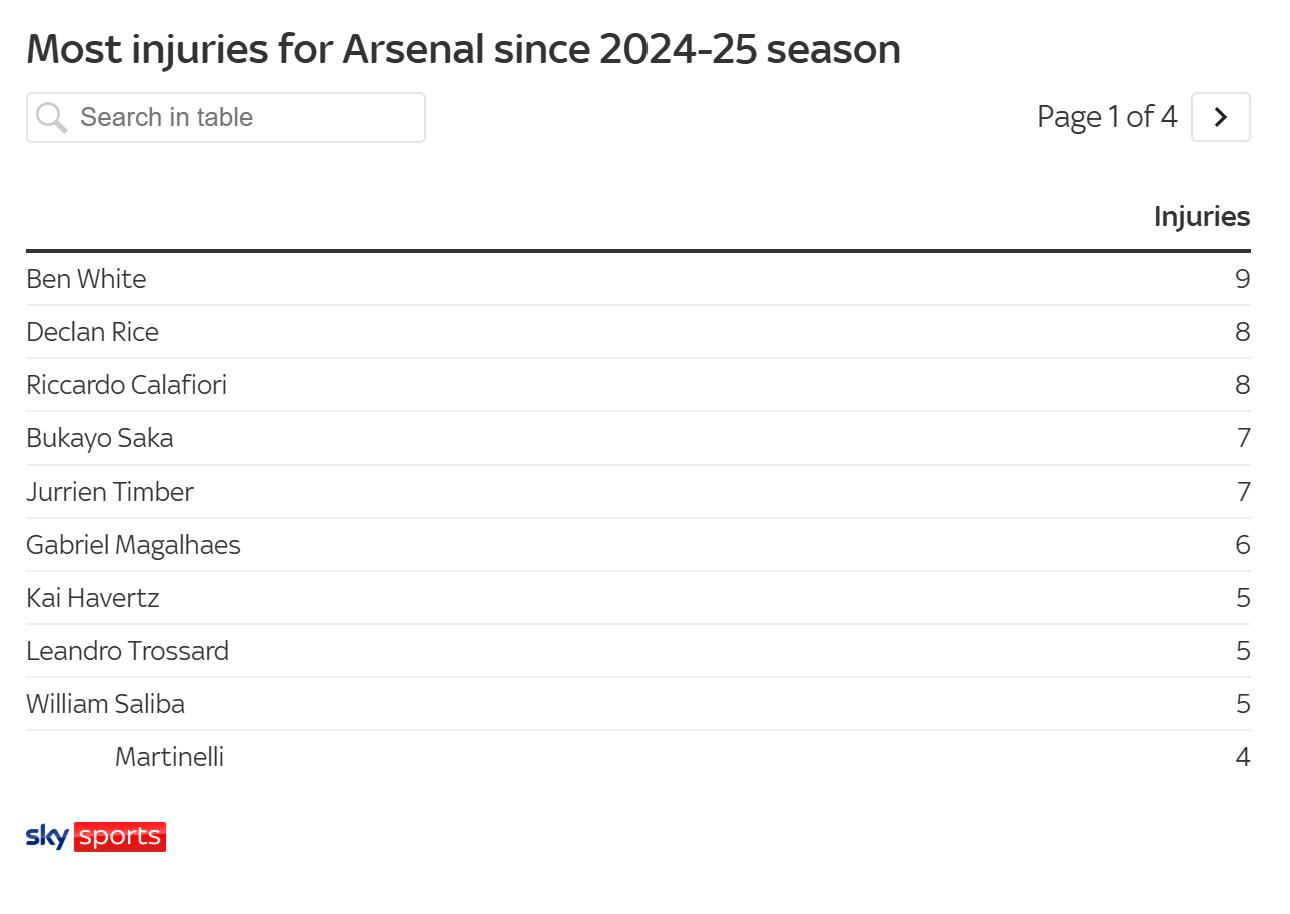The image size is (1290, 914).
Task: Select the Leandro Trossard entry
Action: click(127, 651)
